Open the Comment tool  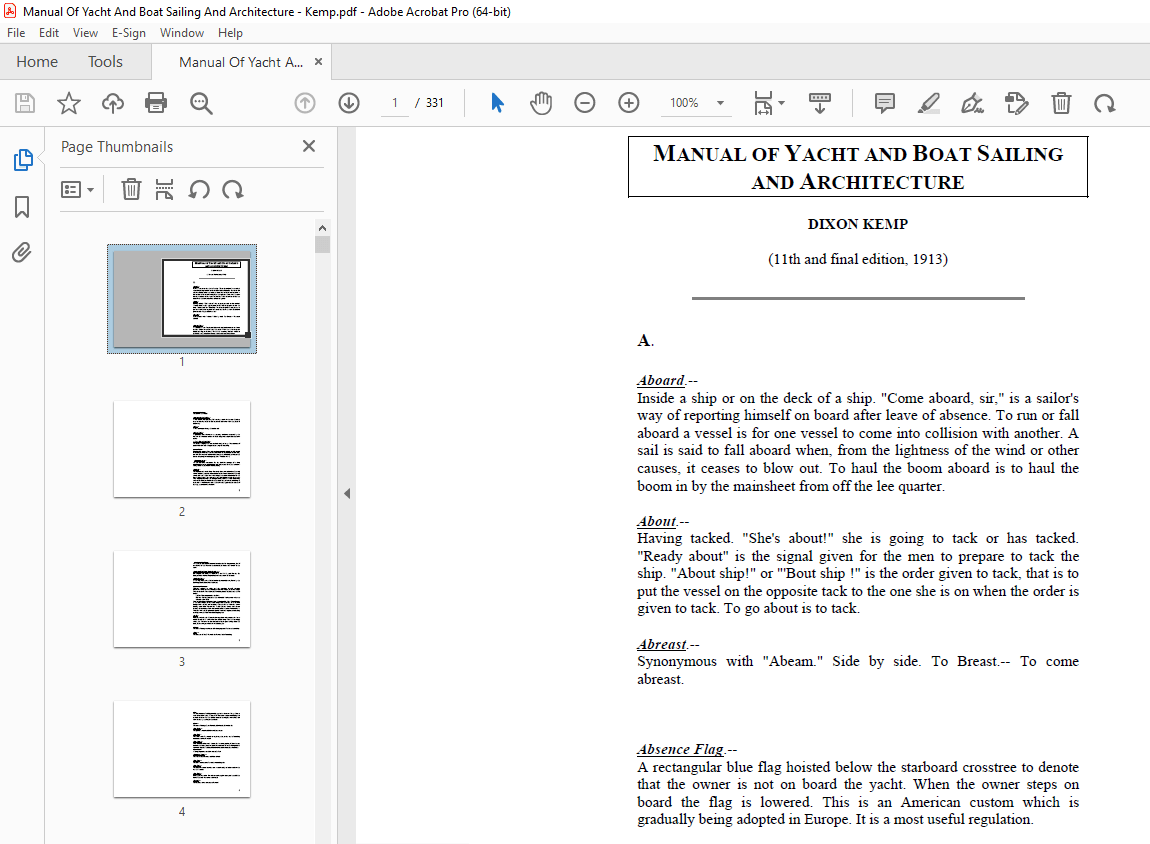click(x=884, y=103)
